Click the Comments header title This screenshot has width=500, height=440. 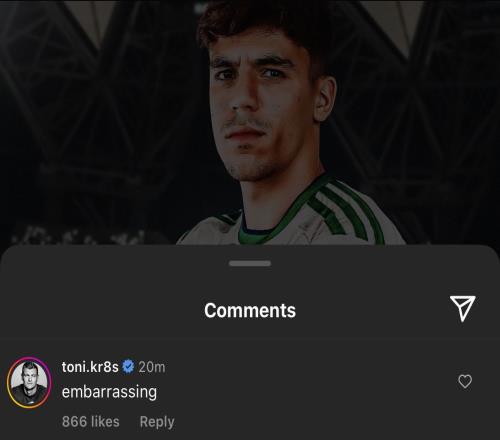(250, 311)
